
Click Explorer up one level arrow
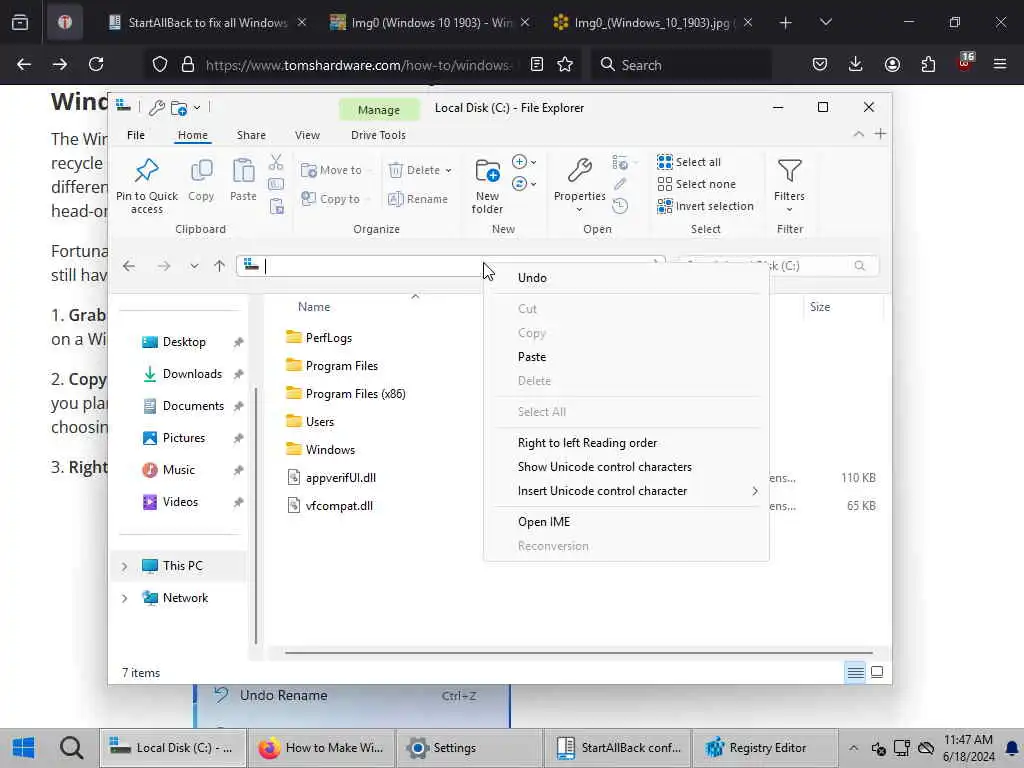pos(219,266)
